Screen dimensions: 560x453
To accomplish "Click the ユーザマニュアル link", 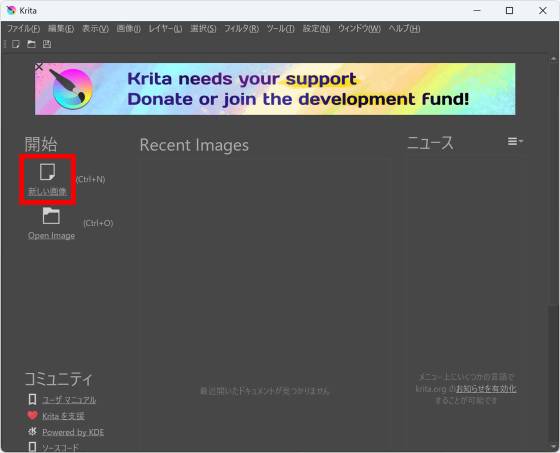I will tap(69, 400).
